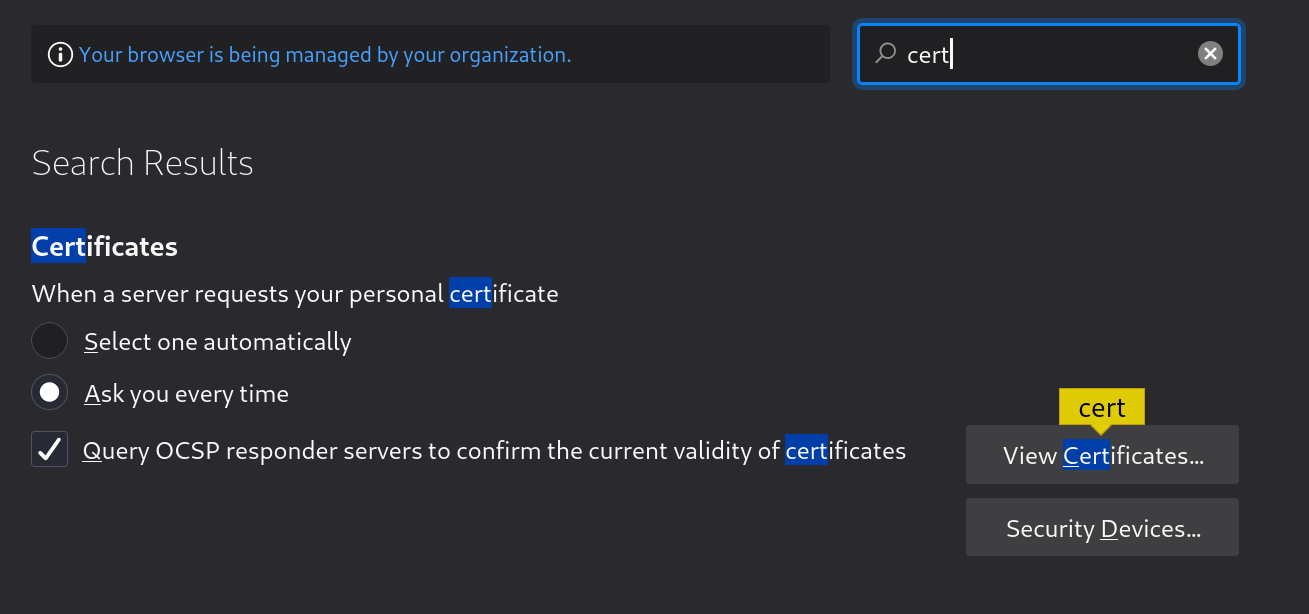
Task: Click the 'Select one automatically' label text
Action: (x=218, y=342)
